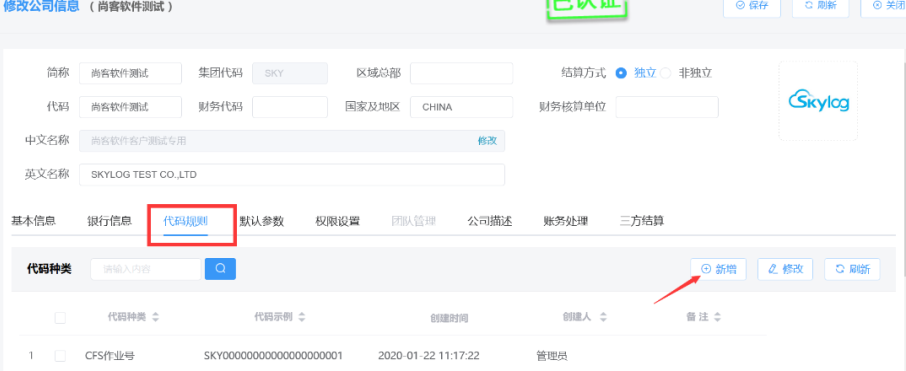Tick the checkbox for the CFS作业号 row
Viewport: 906px width, 371px height.
[60, 355]
